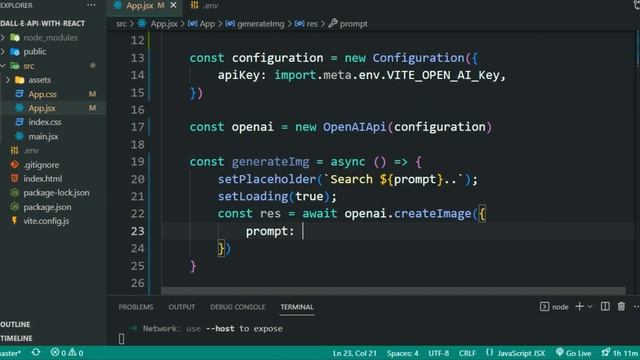Viewport: 640px width, 360px height.
Task: Open the Output panel tab
Action: (x=182, y=307)
